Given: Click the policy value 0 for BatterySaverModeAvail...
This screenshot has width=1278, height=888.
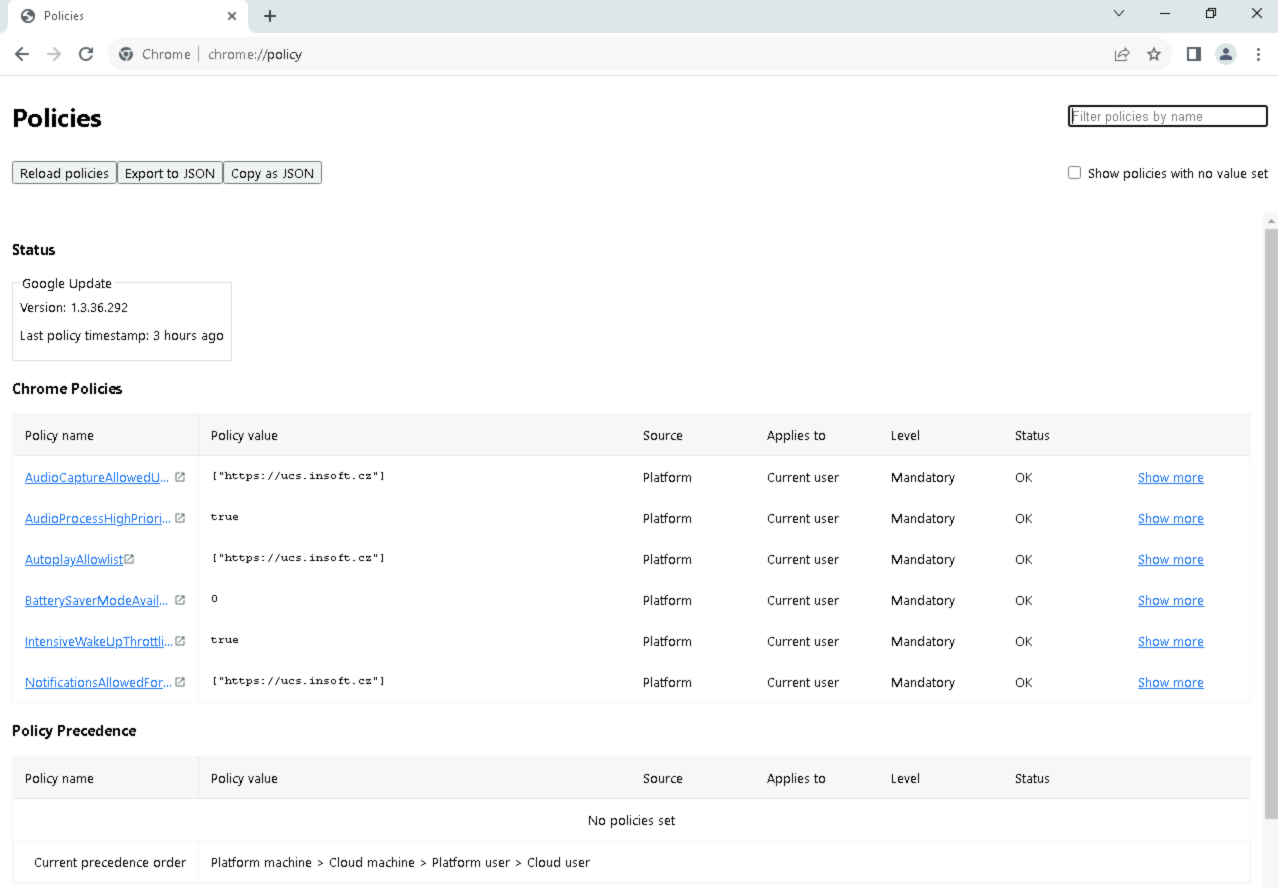Looking at the screenshot, I should (x=214, y=599).
